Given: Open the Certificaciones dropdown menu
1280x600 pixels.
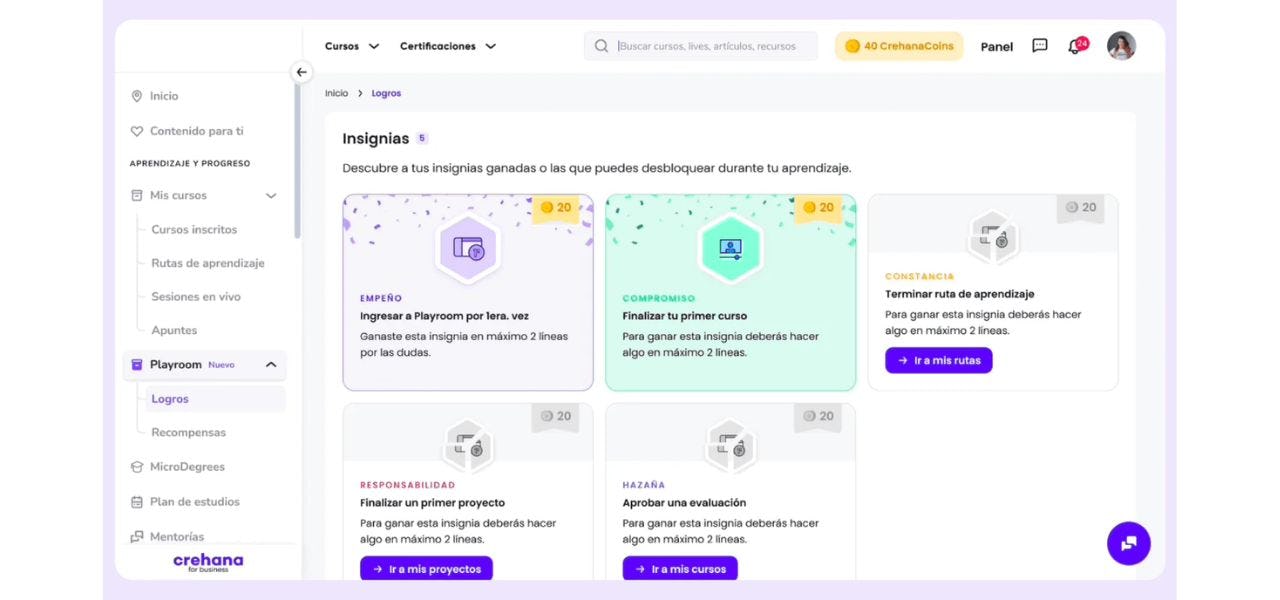Looking at the screenshot, I should tap(447, 45).
